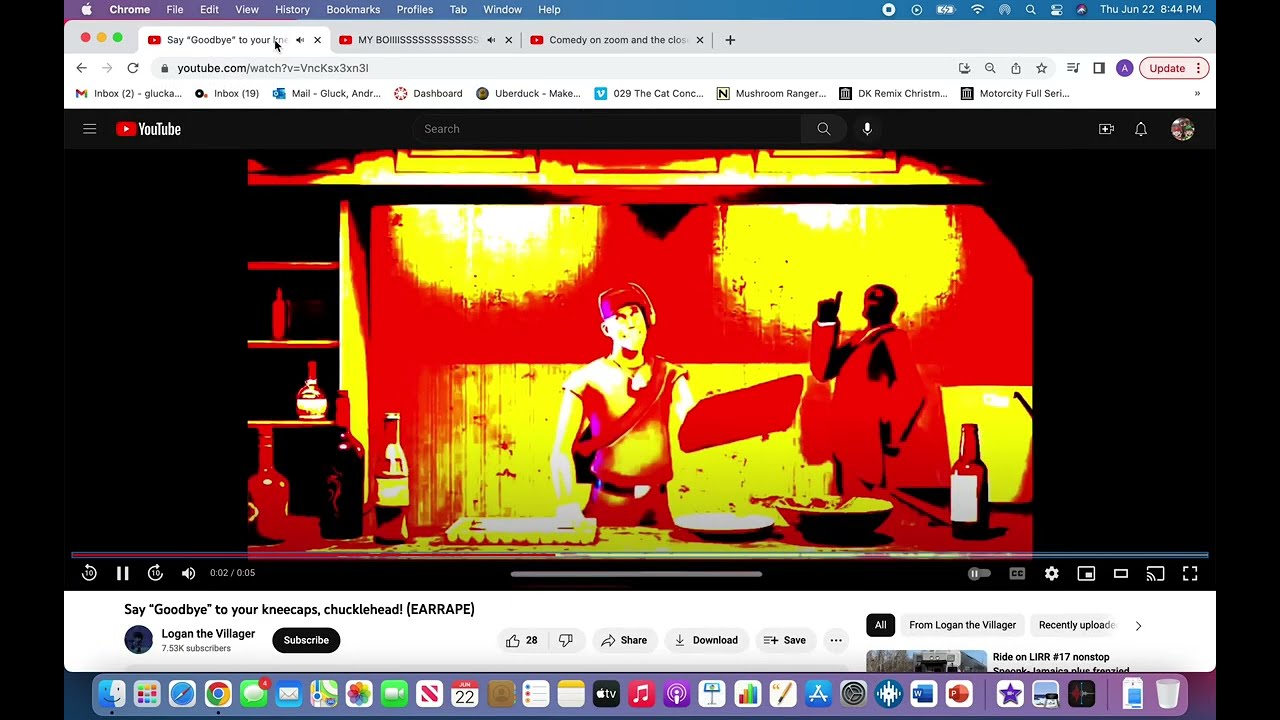Open macOS Control Center
The height and width of the screenshot is (720, 1280).
coord(1056,9)
